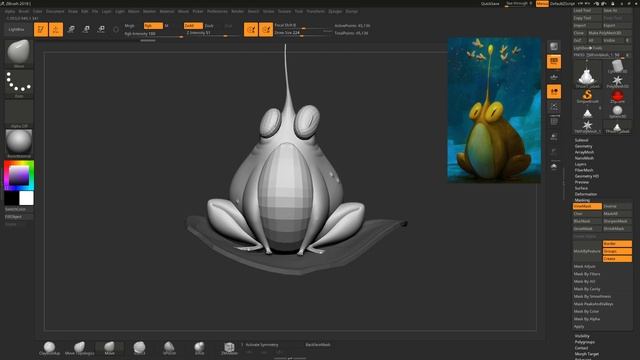
Task: Activate the Draw mode icon beside Edit
Action: (x=56, y=29)
